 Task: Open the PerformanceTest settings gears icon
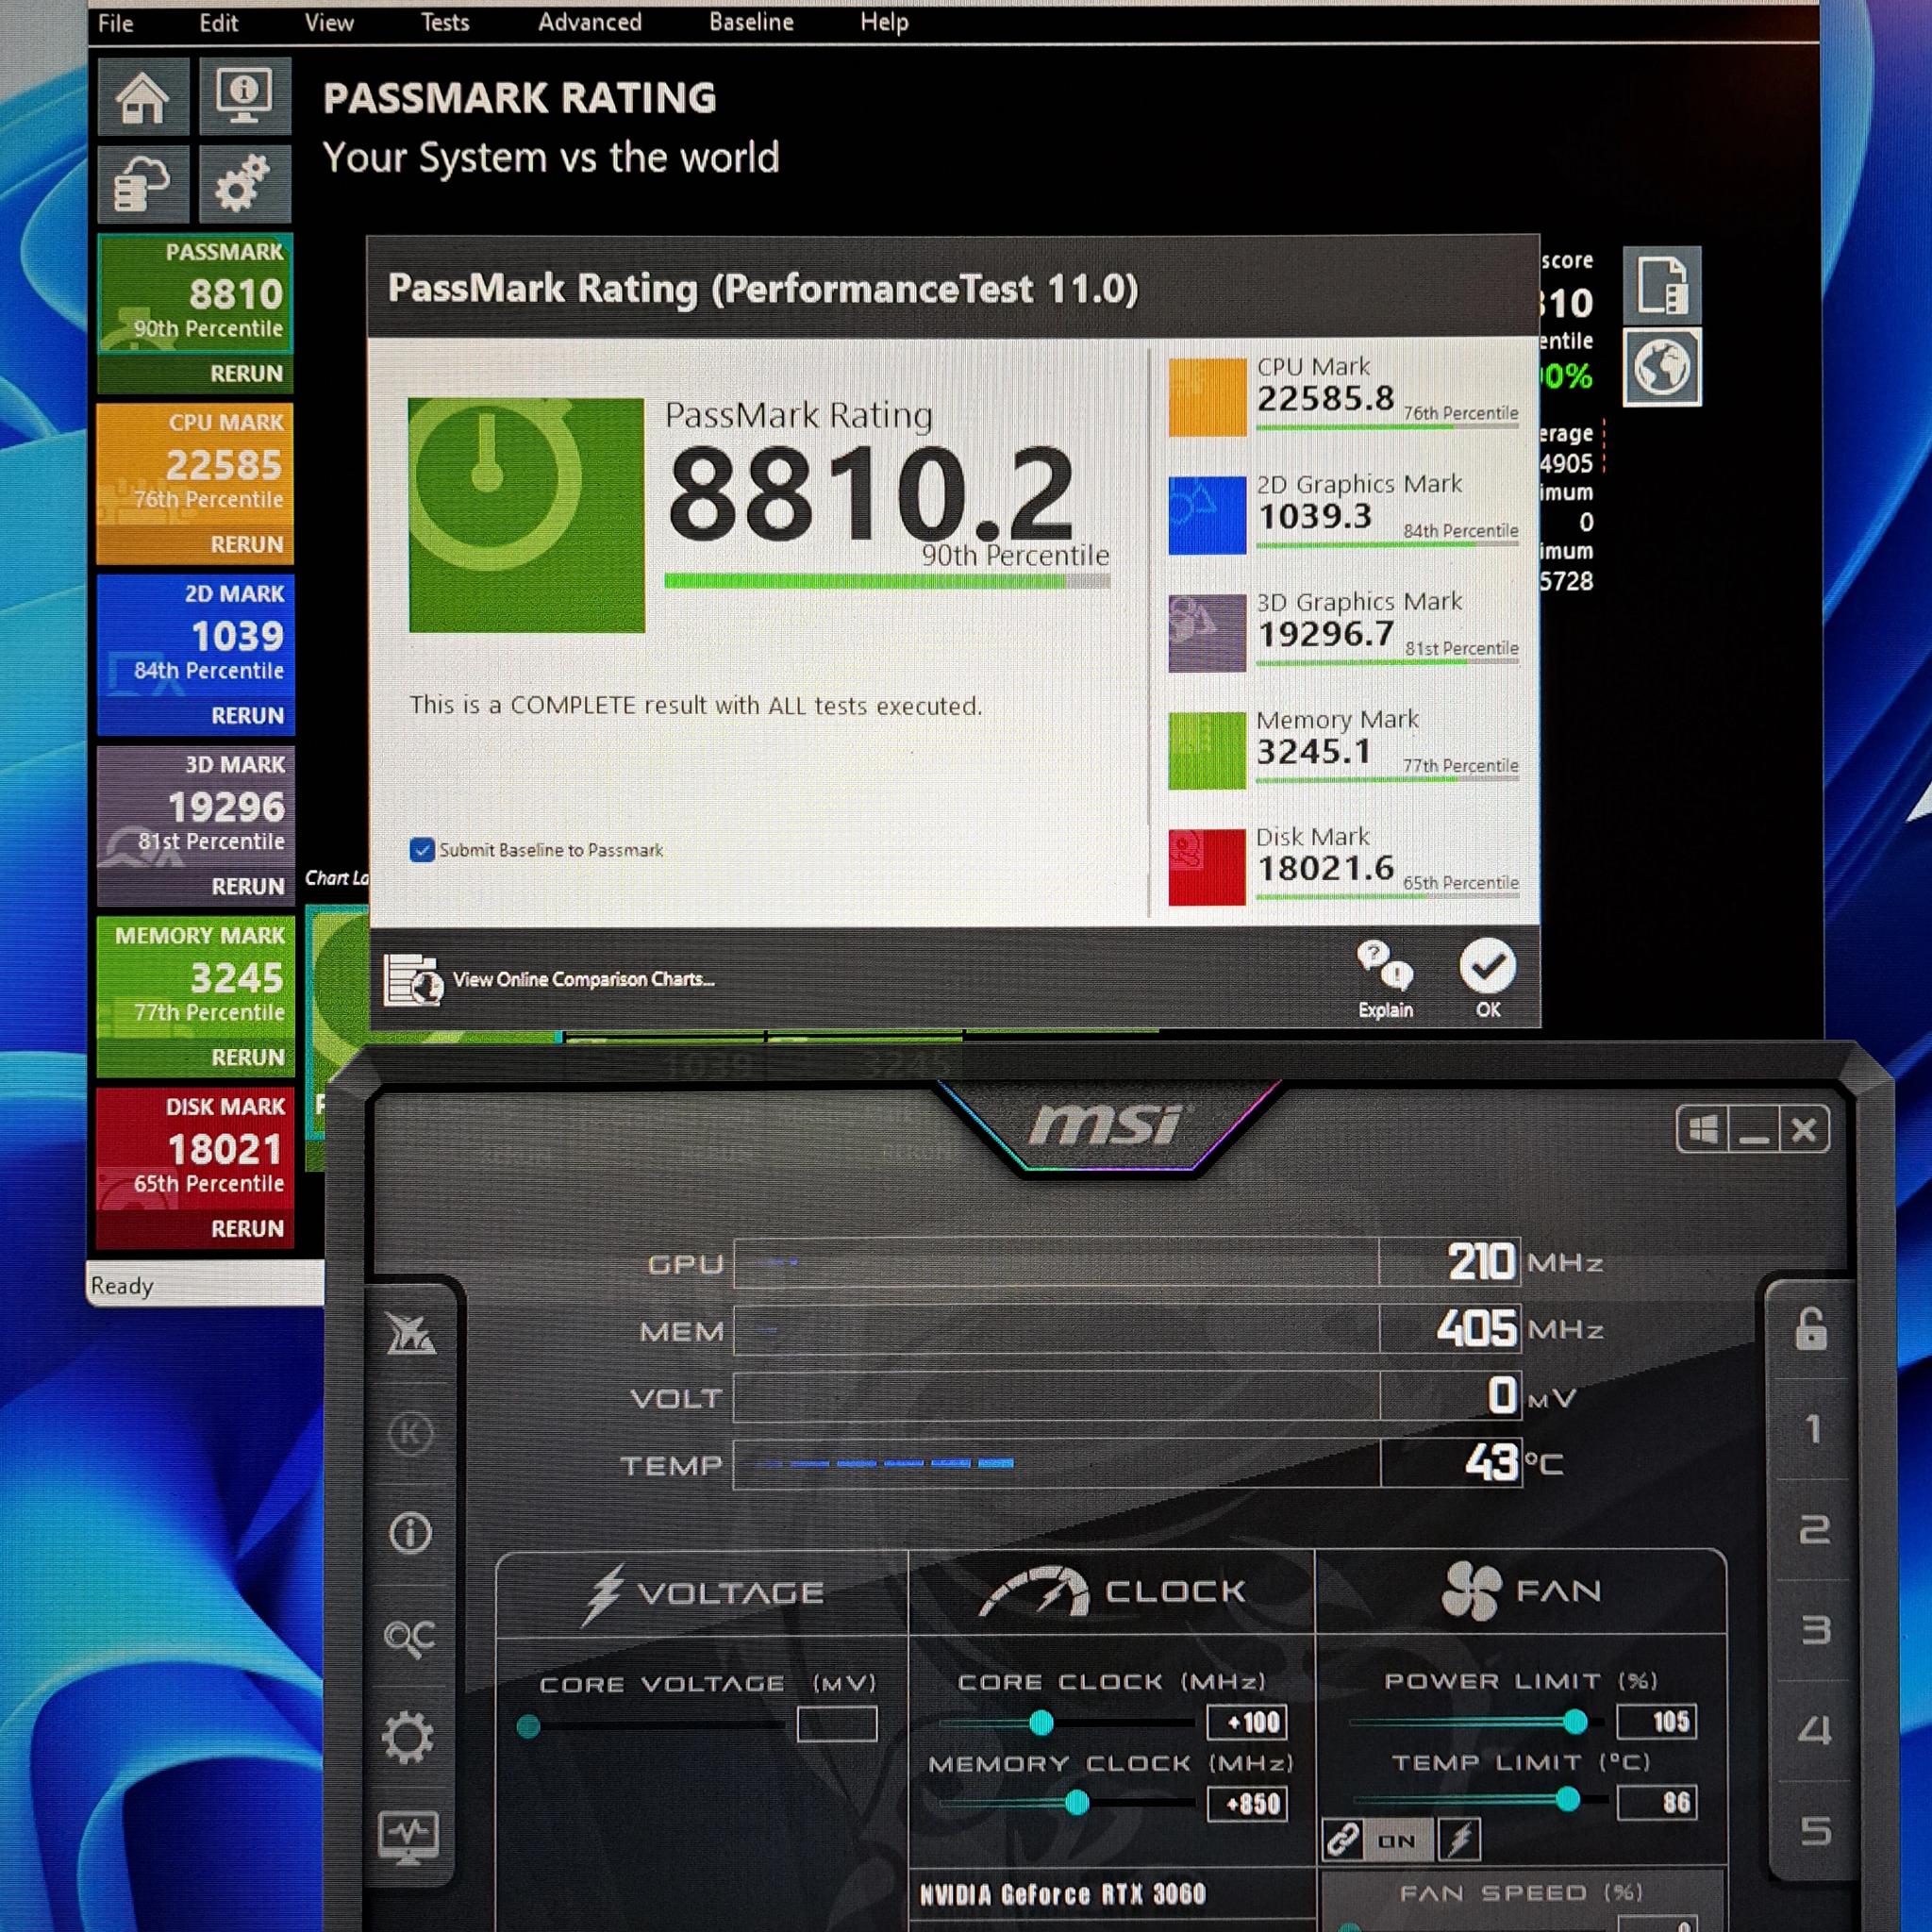pyautogui.click(x=245, y=184)
